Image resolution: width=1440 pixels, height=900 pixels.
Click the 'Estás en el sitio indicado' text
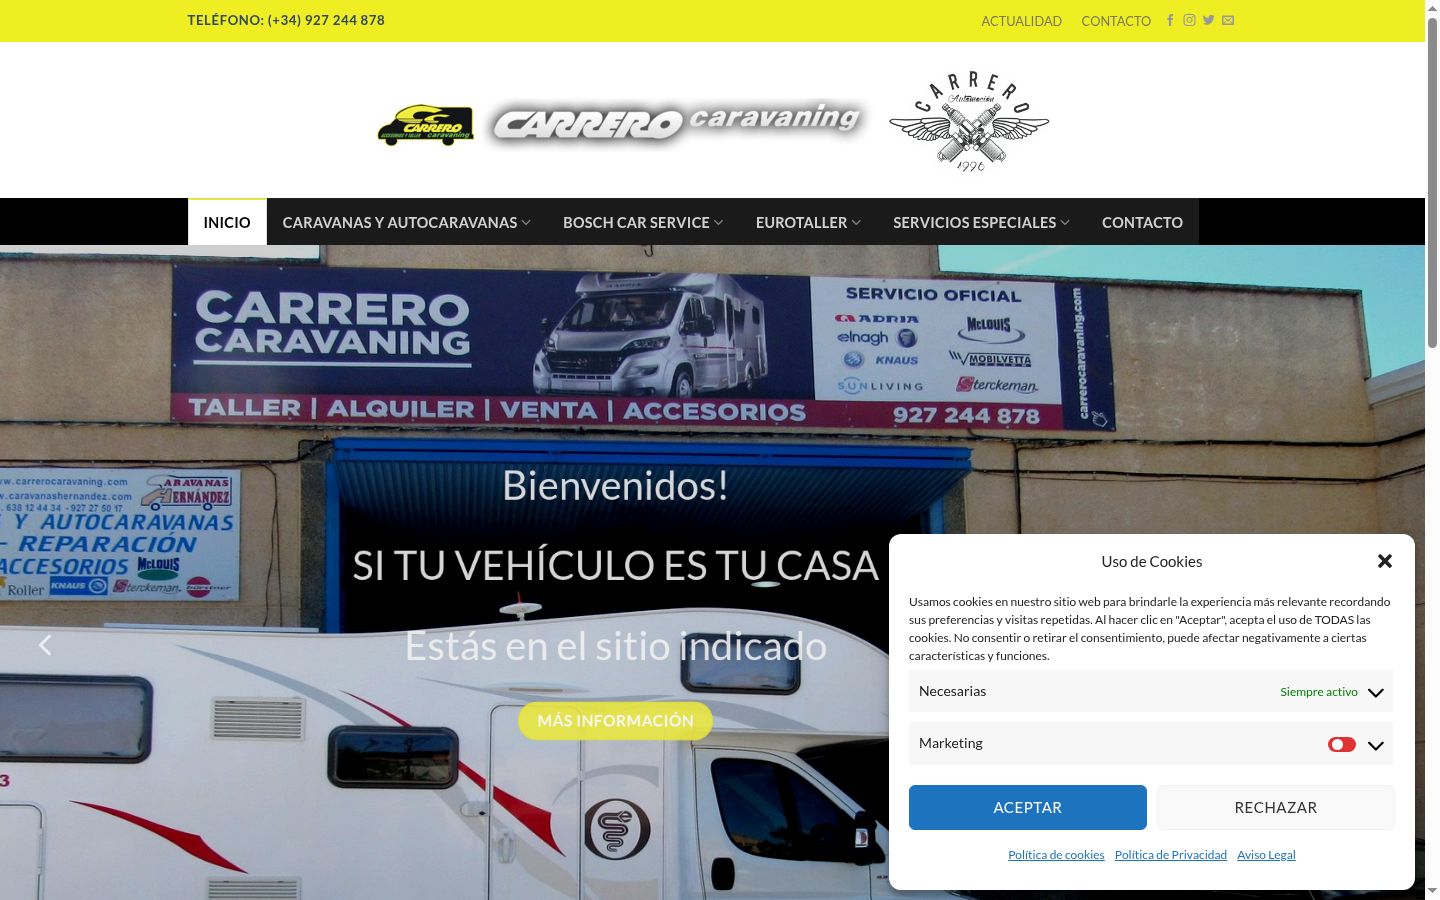coord(615,646)
